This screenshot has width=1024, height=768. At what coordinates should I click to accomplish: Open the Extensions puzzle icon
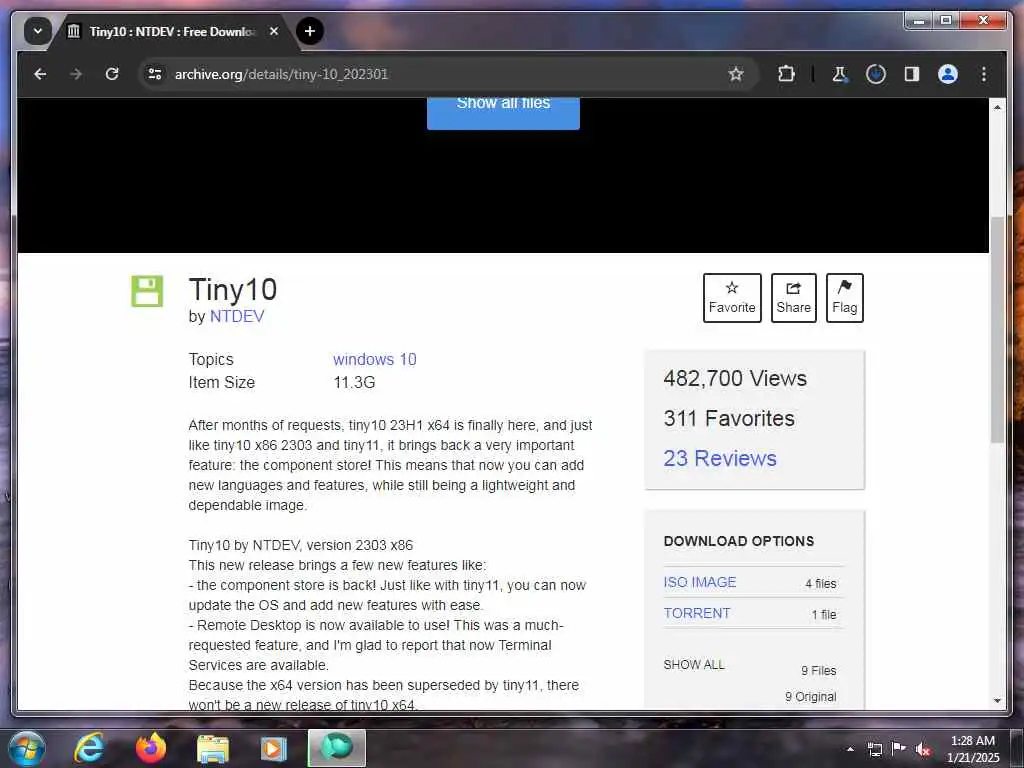[x=786, y=74]
